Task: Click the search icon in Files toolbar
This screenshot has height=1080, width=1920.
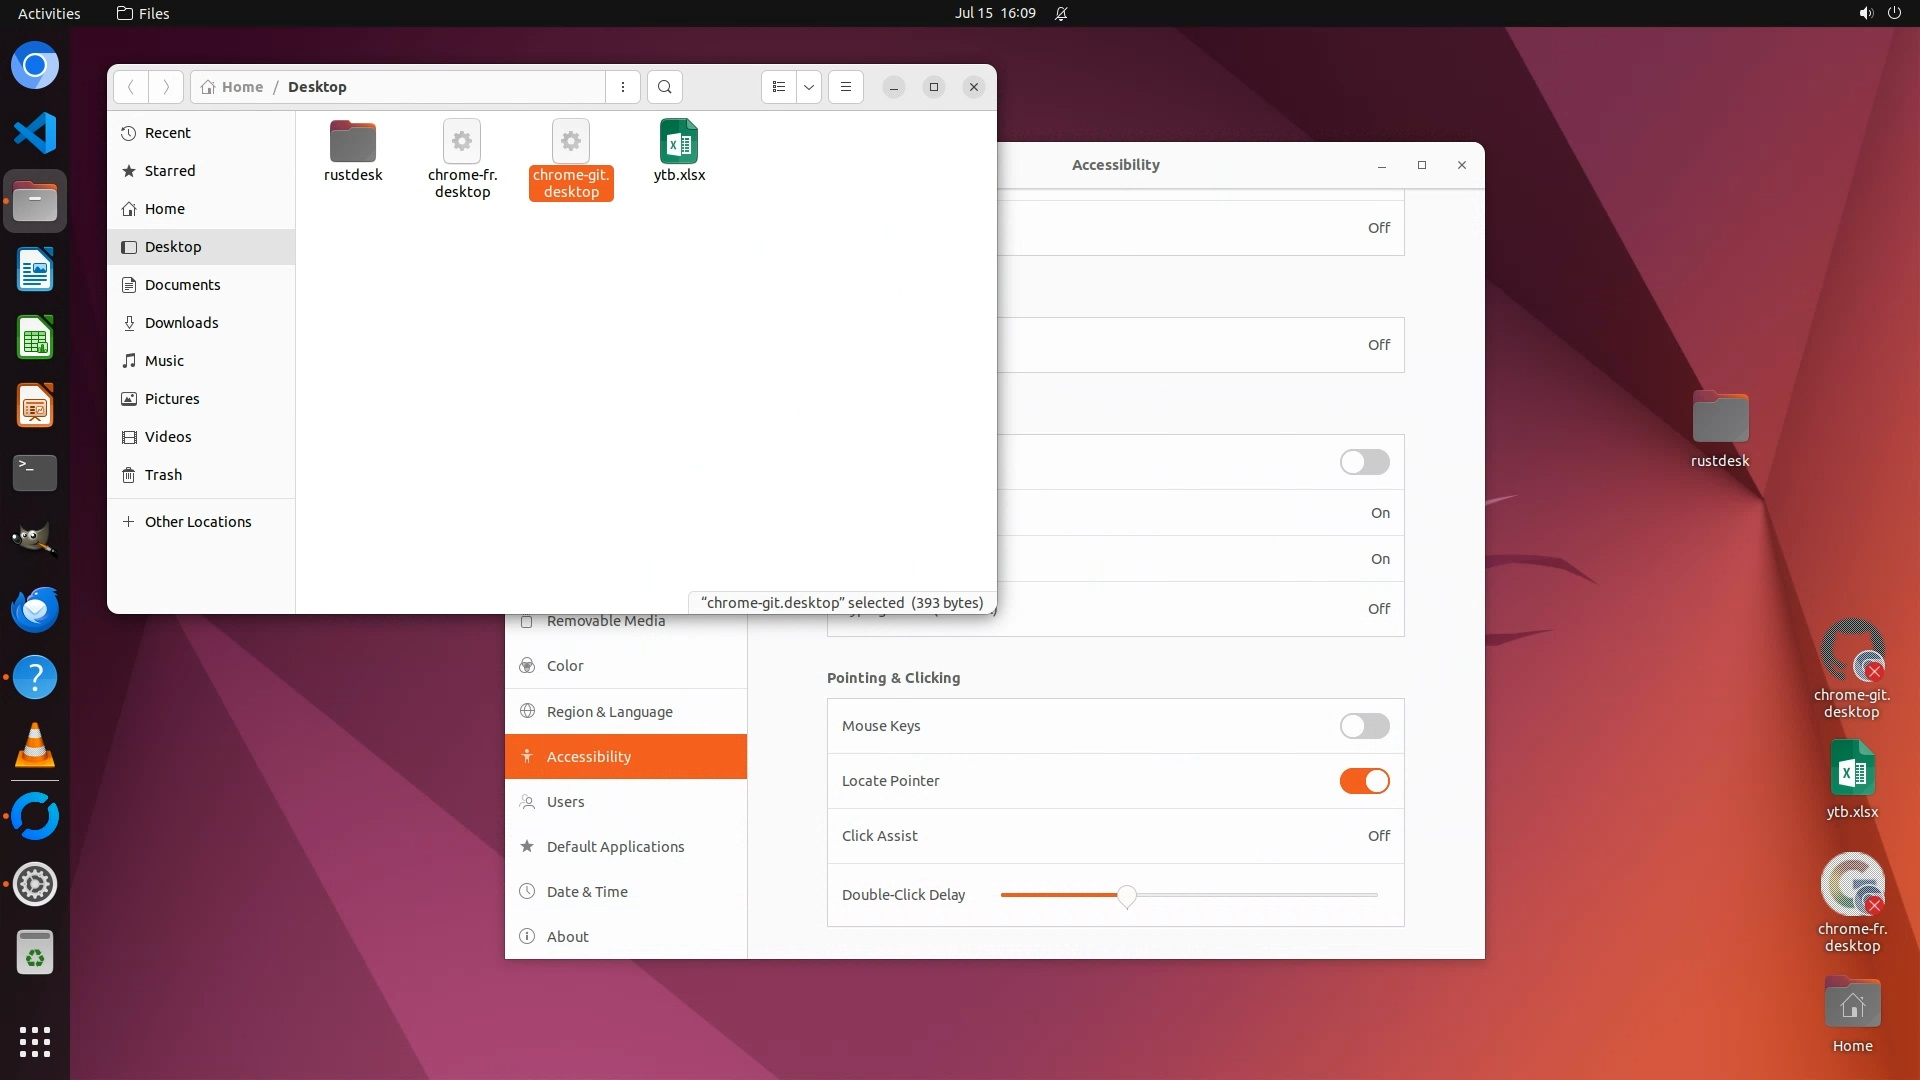Action: (x=665, y=87)
